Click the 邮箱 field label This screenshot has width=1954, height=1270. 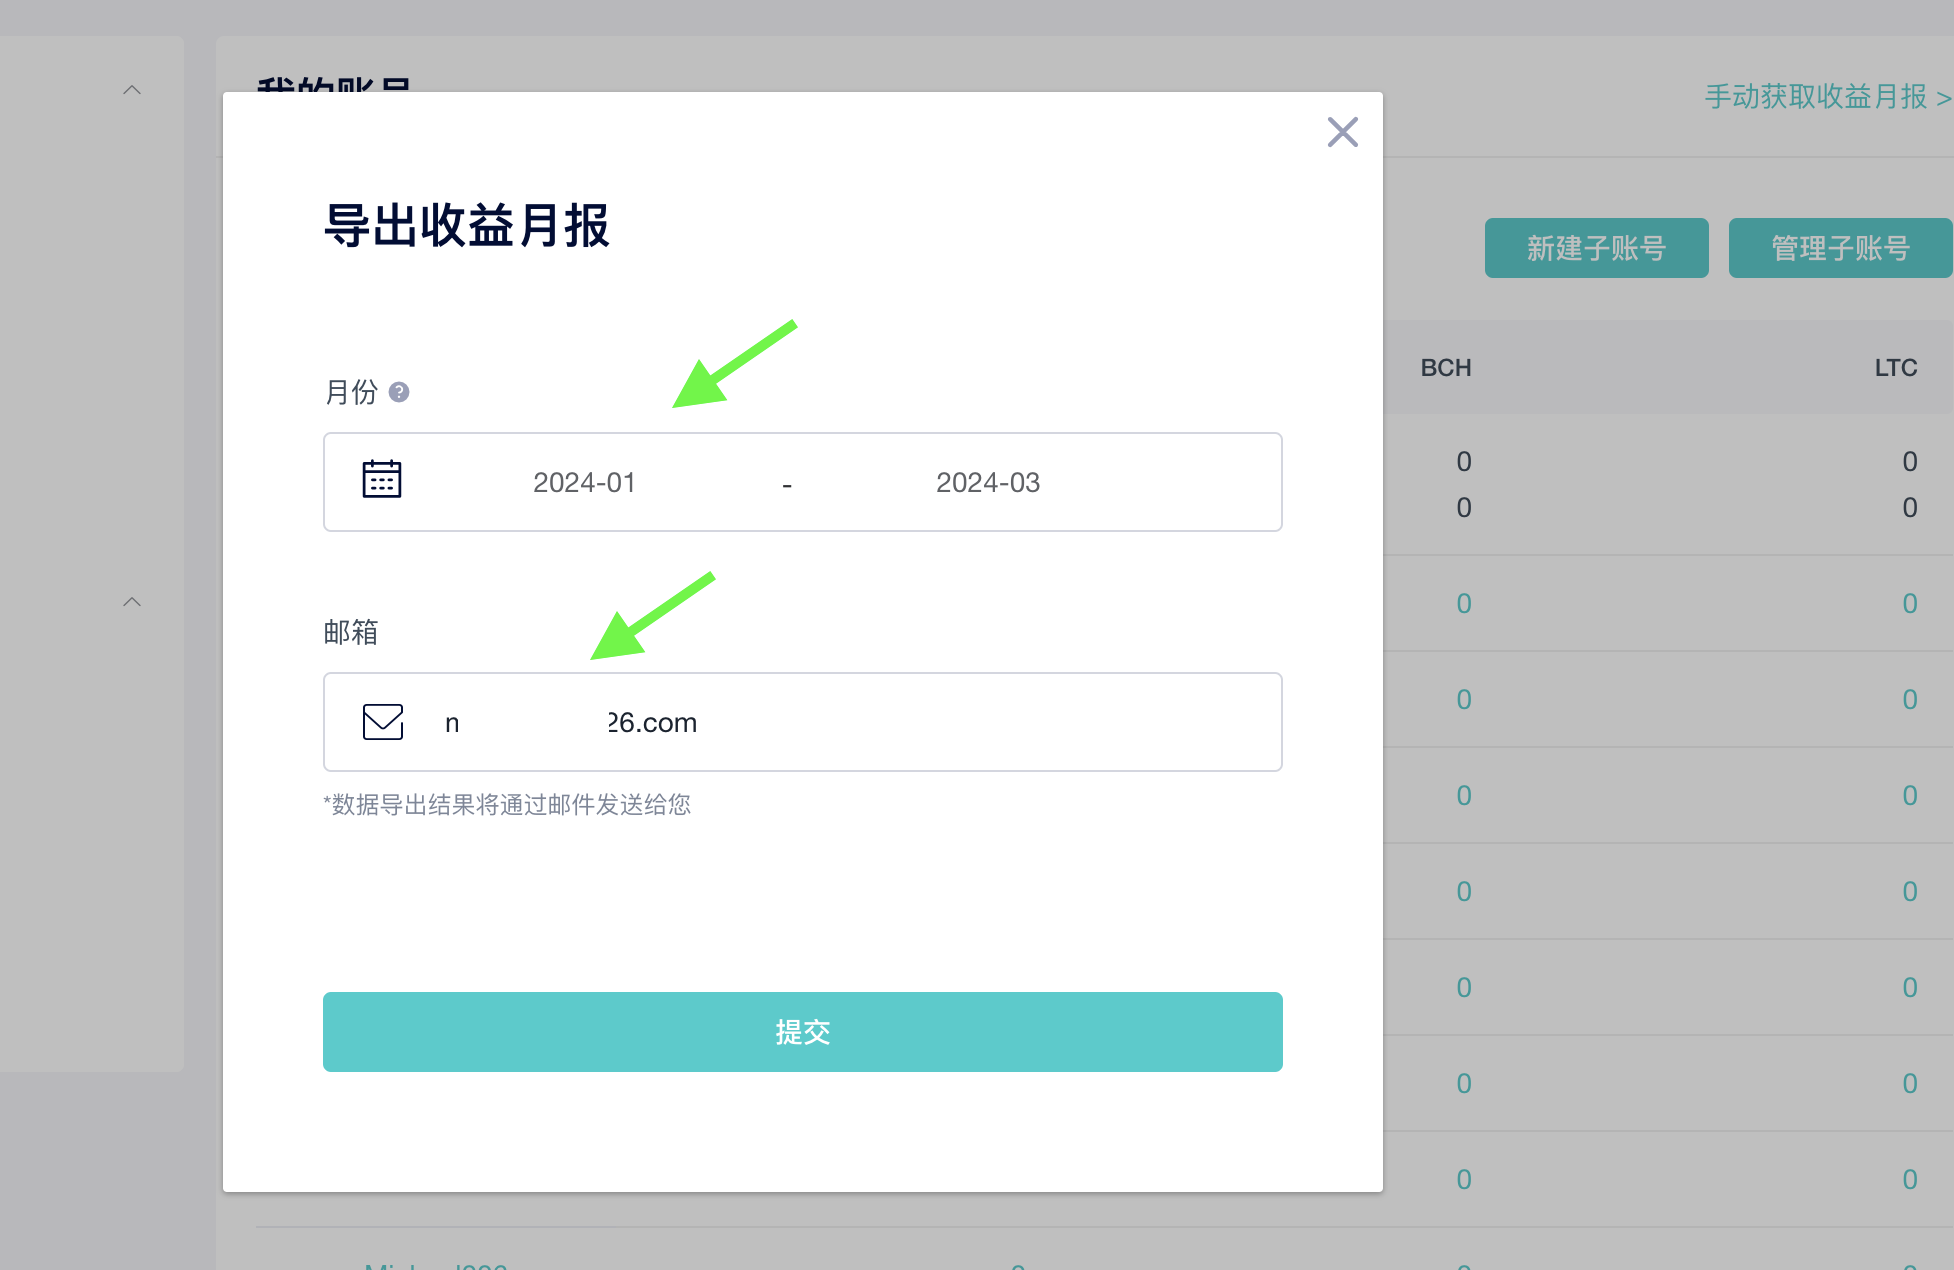click(x=351, y=632)
